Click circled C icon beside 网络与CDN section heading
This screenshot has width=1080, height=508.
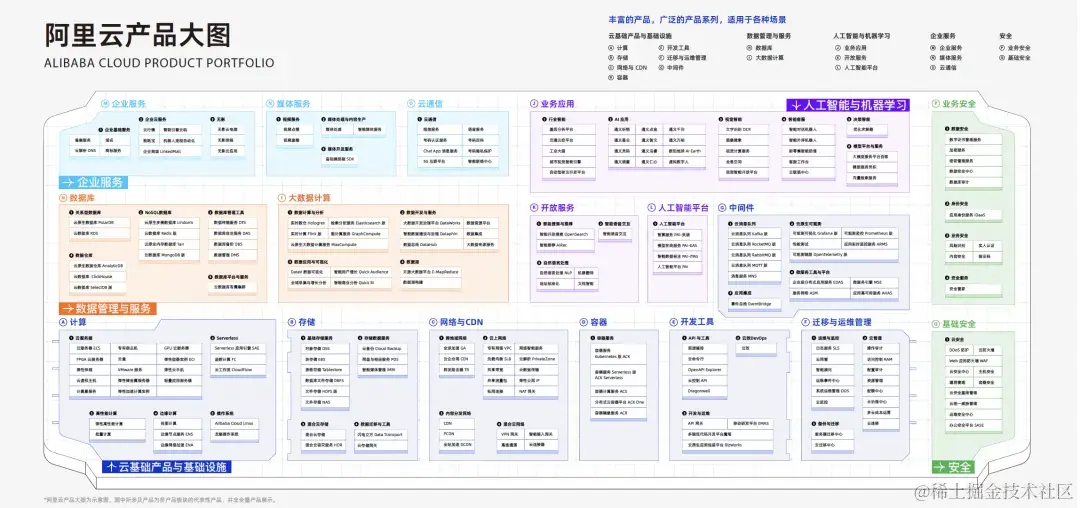(x=433, y=321)
